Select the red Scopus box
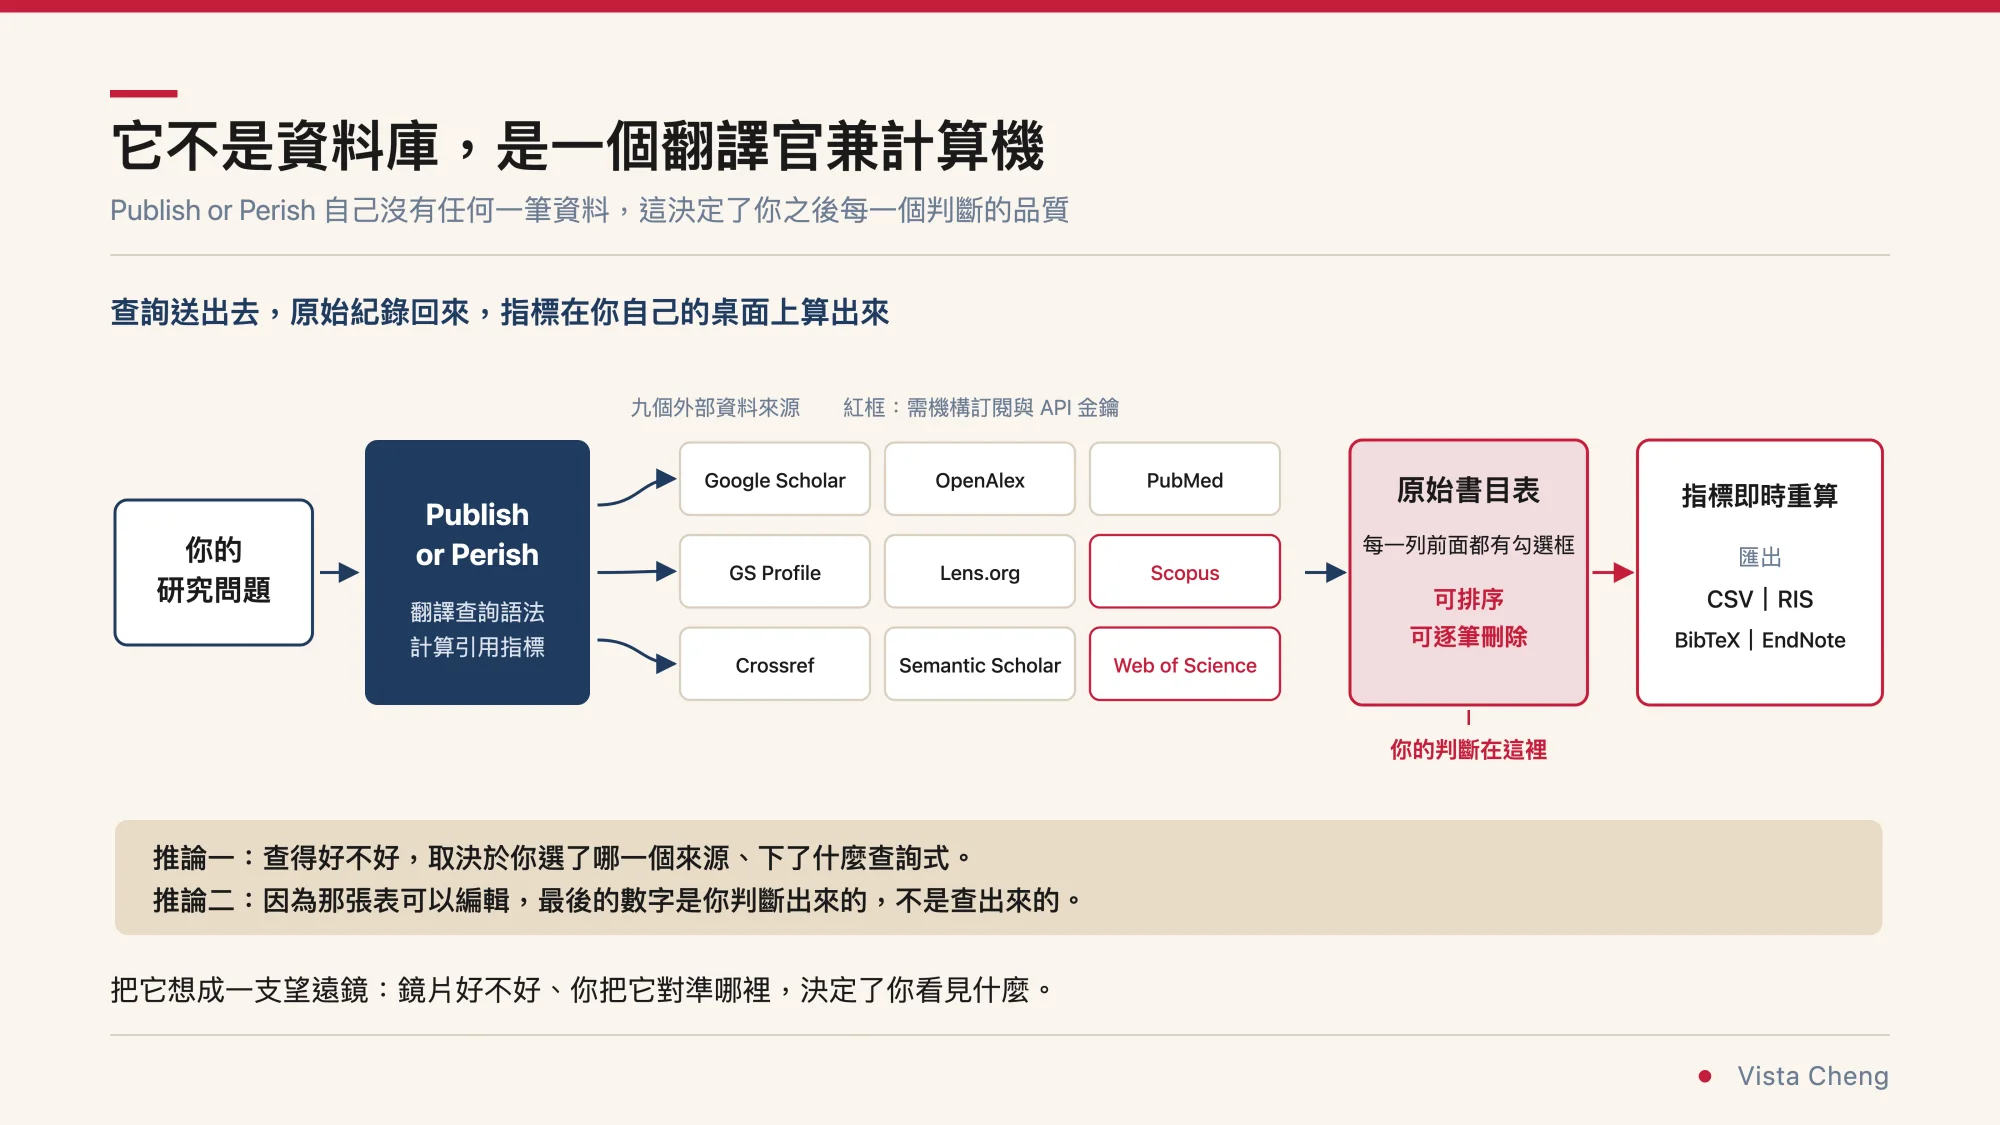The width and height of the screenshot is (2000, 1125). coord(1185,572)
